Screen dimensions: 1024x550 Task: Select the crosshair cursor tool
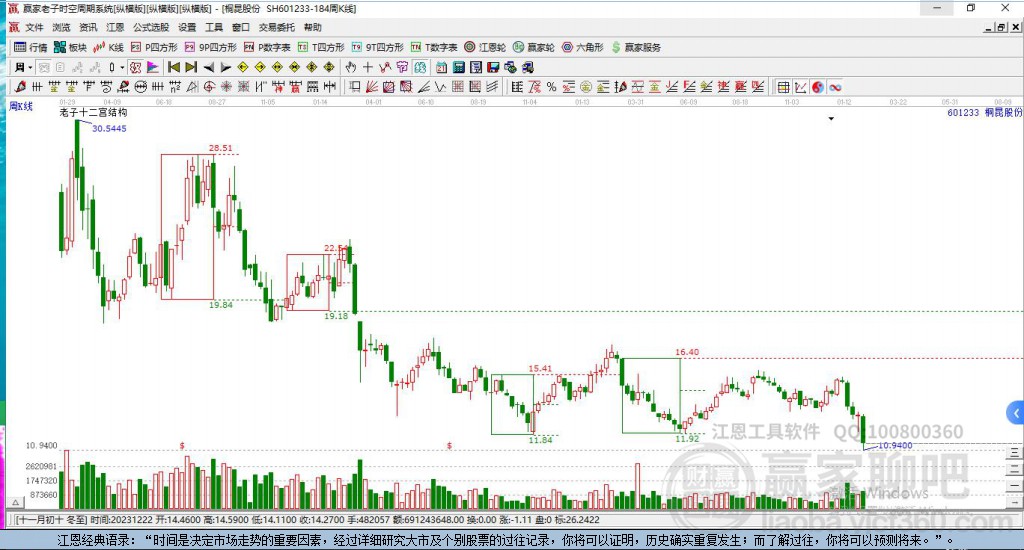[x=368, y=67]
